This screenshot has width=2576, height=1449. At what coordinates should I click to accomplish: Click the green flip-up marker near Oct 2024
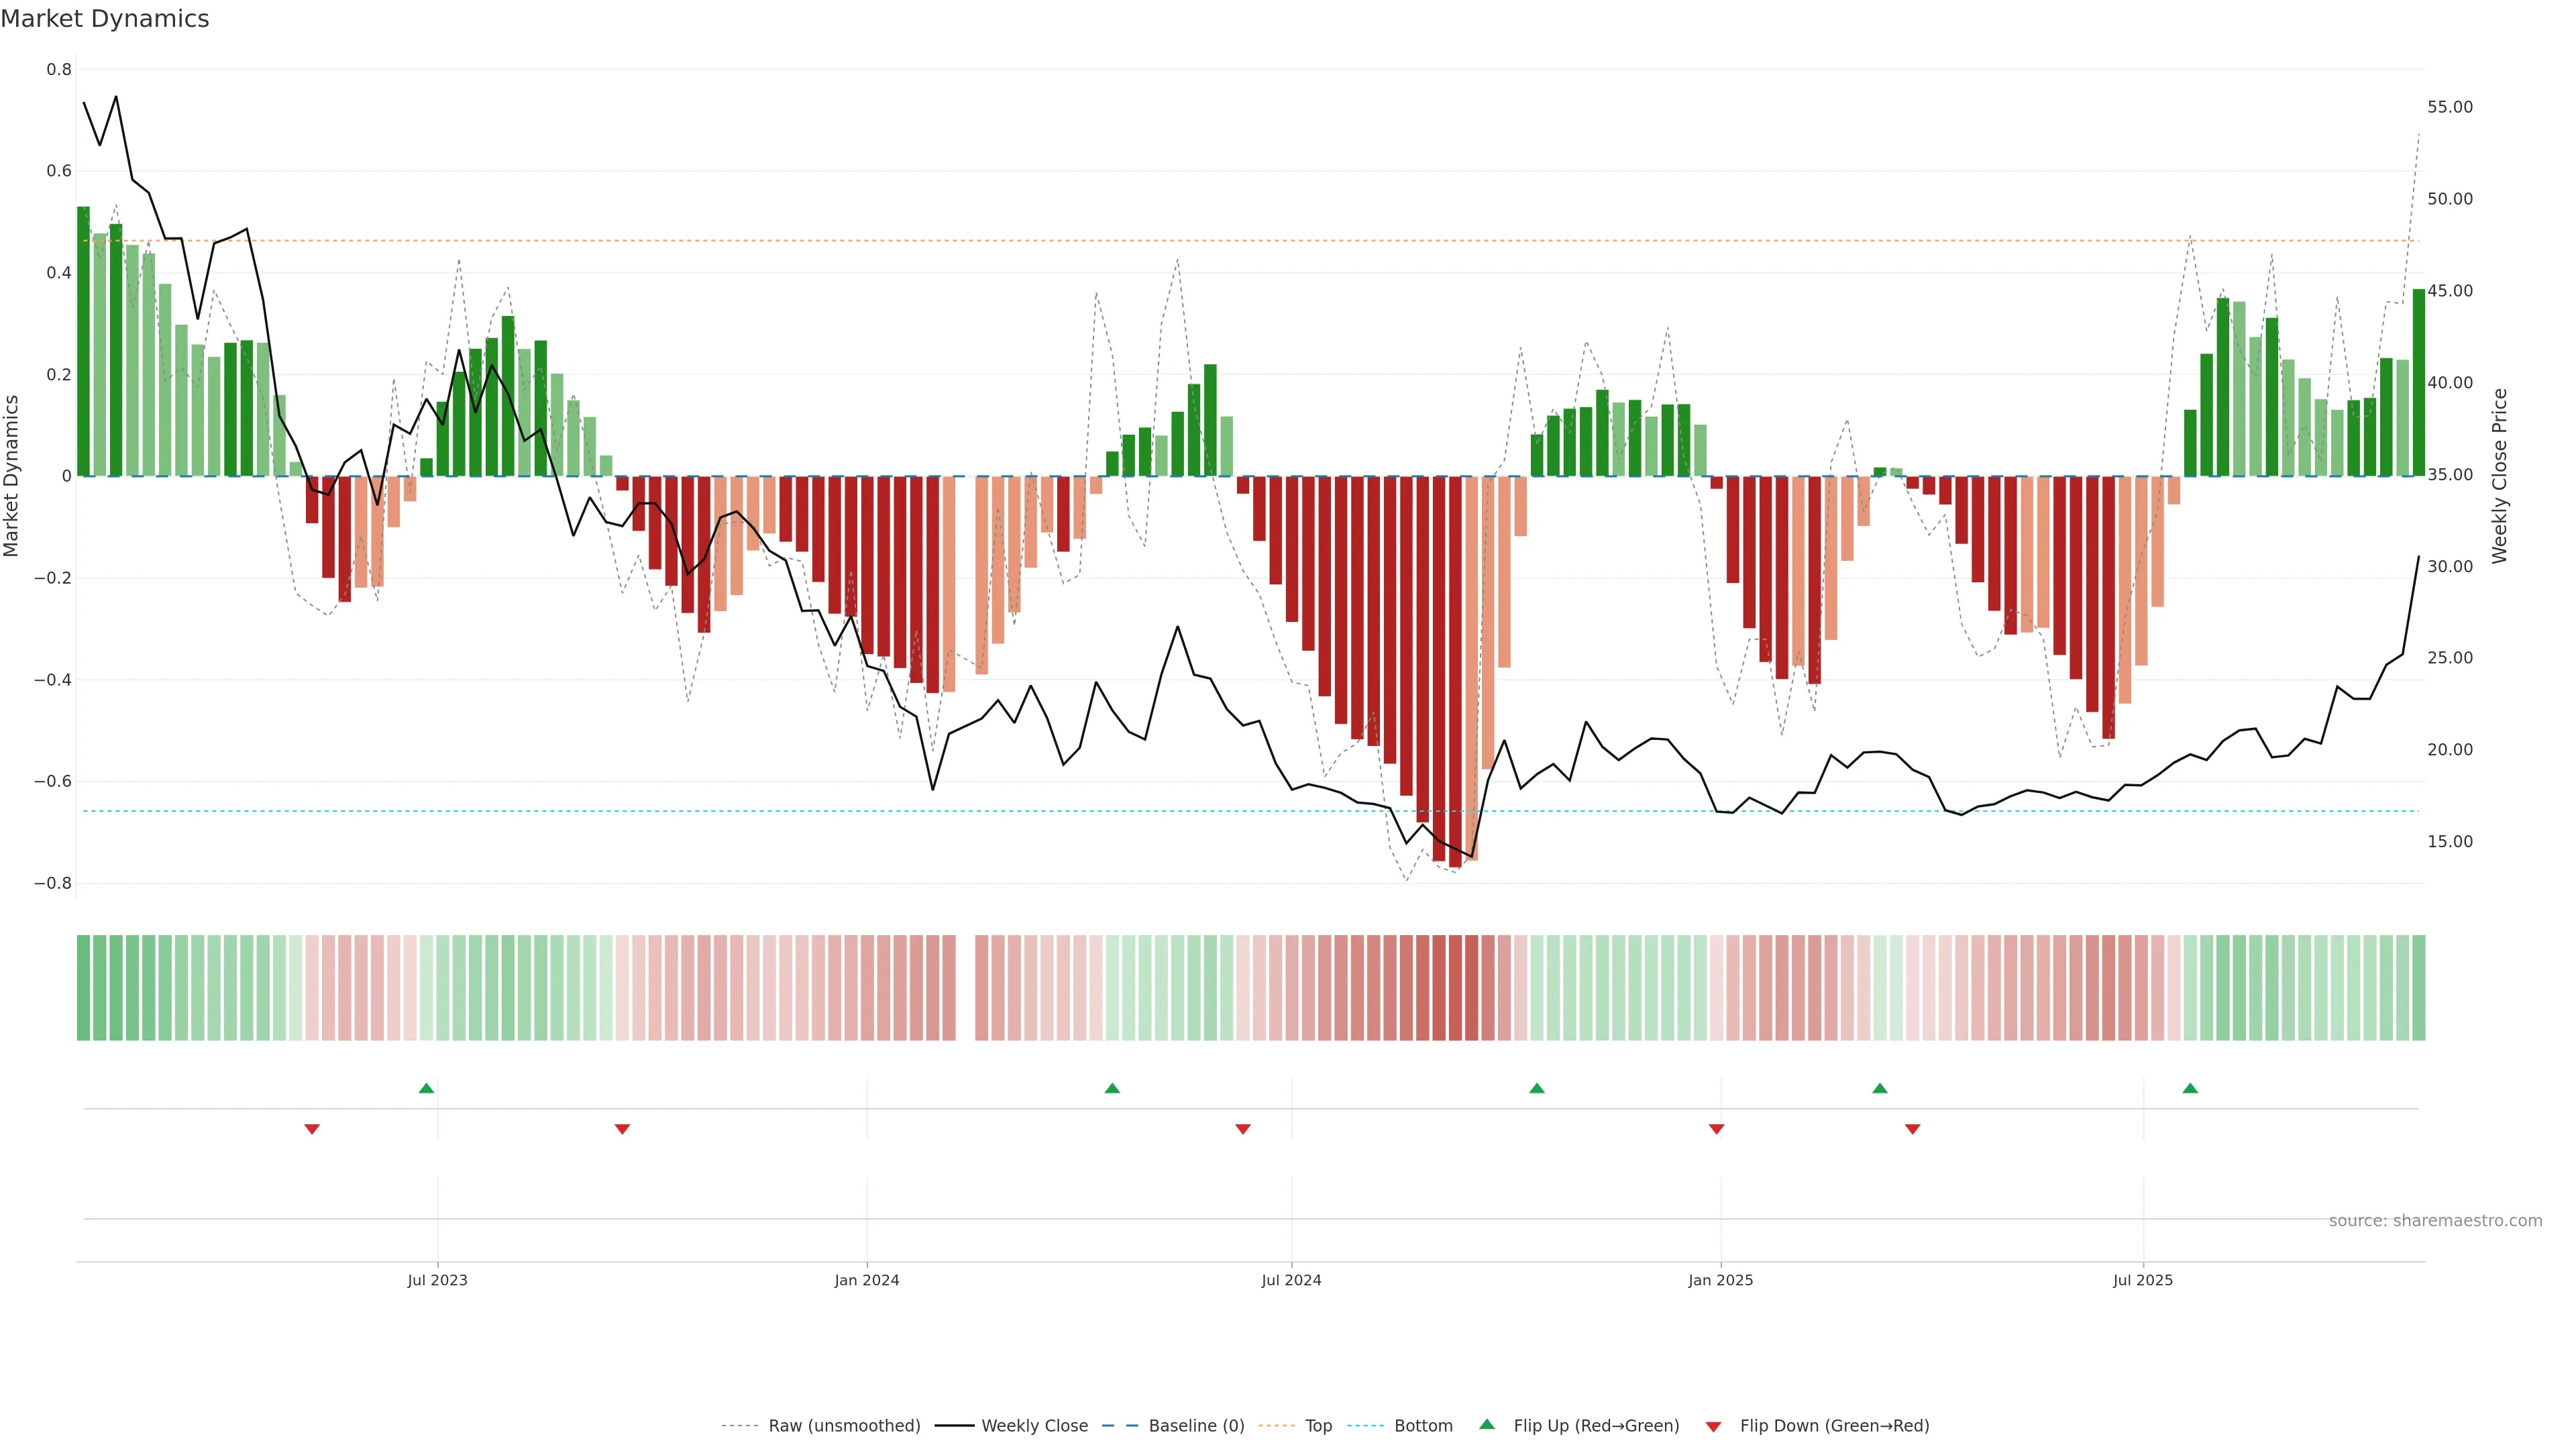coord(1537,1088)
